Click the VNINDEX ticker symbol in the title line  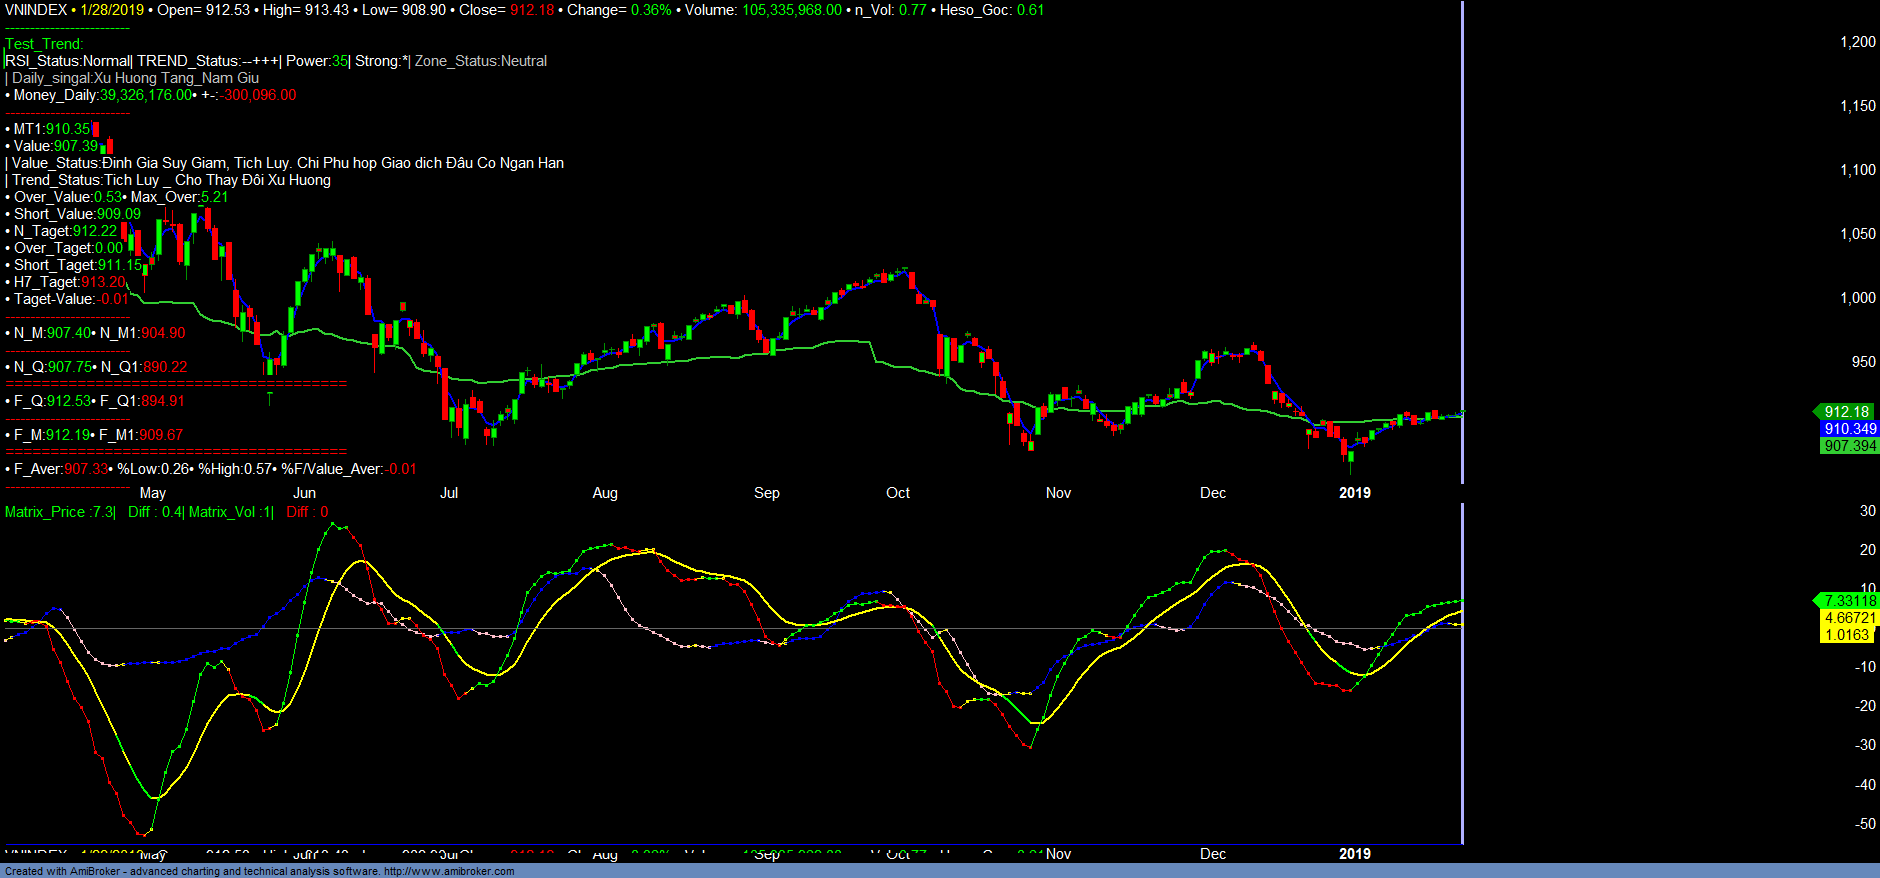click(36, 10)
